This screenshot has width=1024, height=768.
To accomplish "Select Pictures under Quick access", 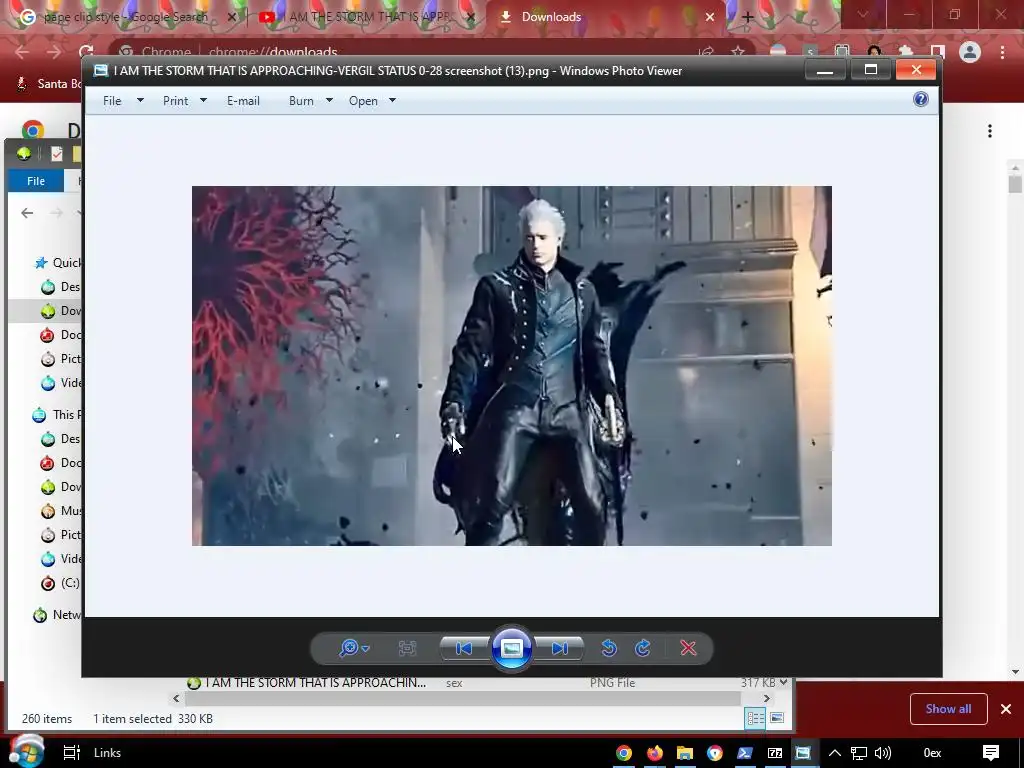I will click(61, 359).
